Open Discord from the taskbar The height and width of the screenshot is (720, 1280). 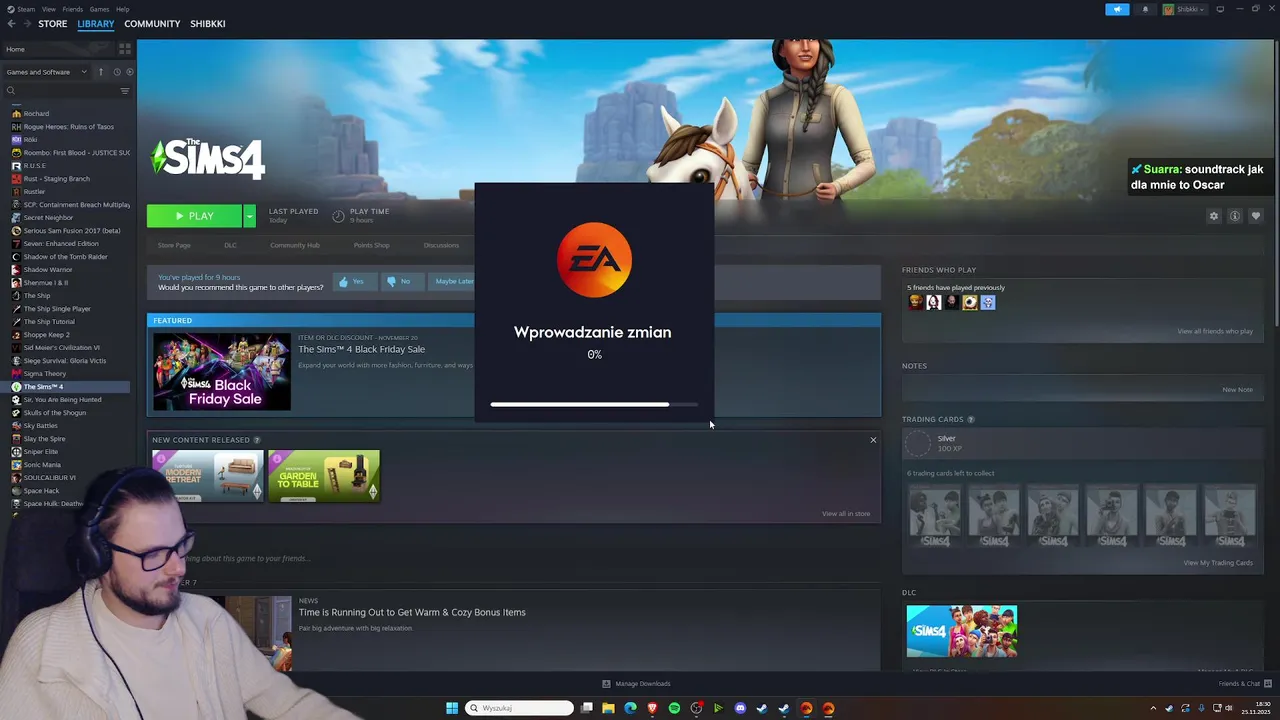[740, 708]
